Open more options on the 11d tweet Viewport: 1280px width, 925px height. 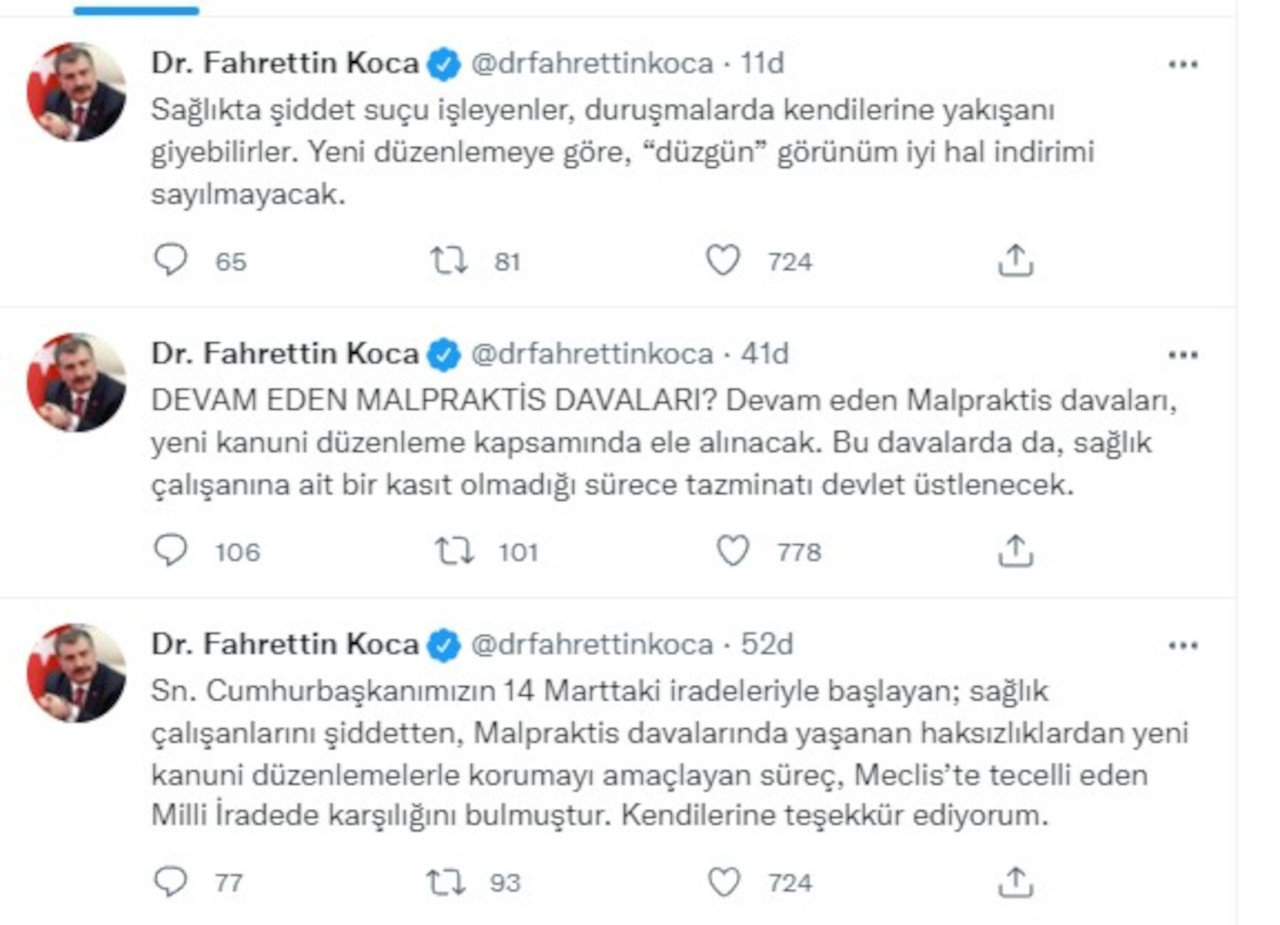1183,65
